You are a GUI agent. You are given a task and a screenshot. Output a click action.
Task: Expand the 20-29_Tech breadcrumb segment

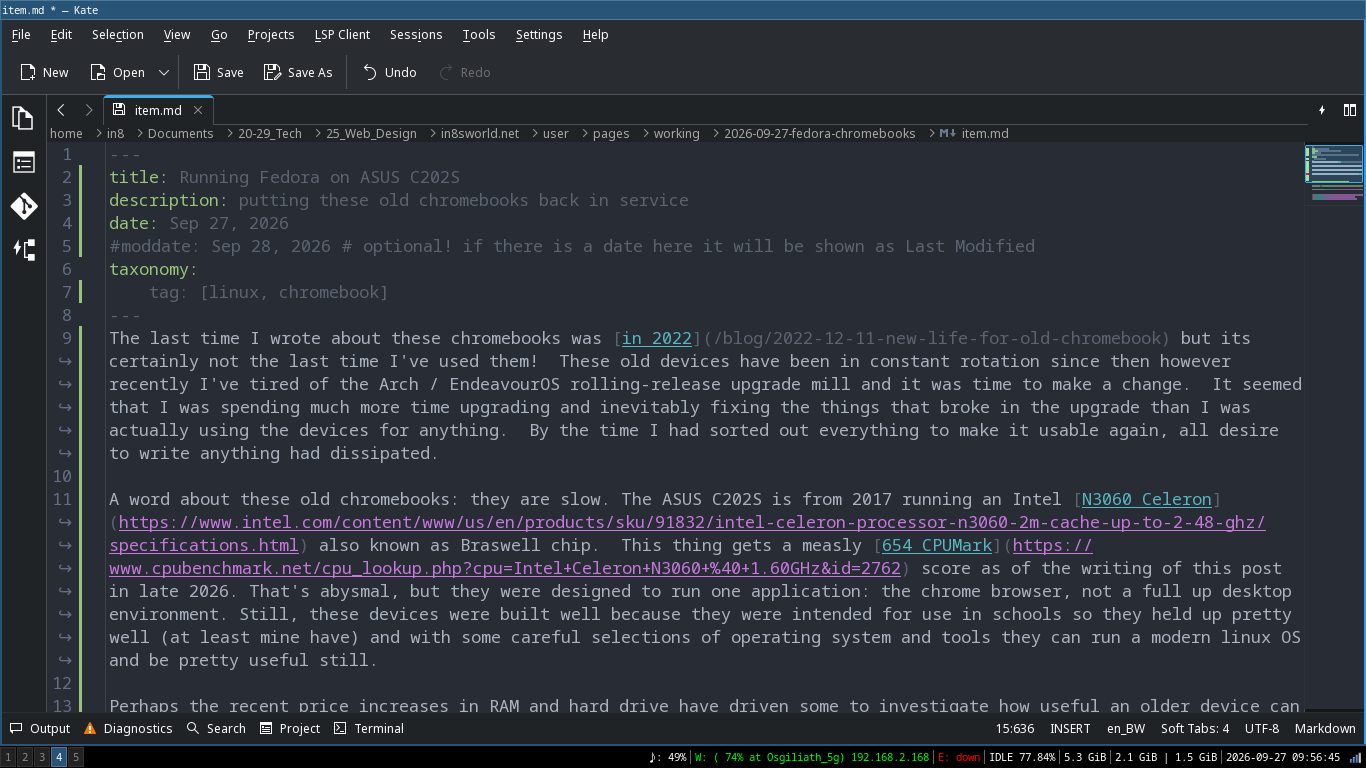pyautogui.click(x=270, y=133)
